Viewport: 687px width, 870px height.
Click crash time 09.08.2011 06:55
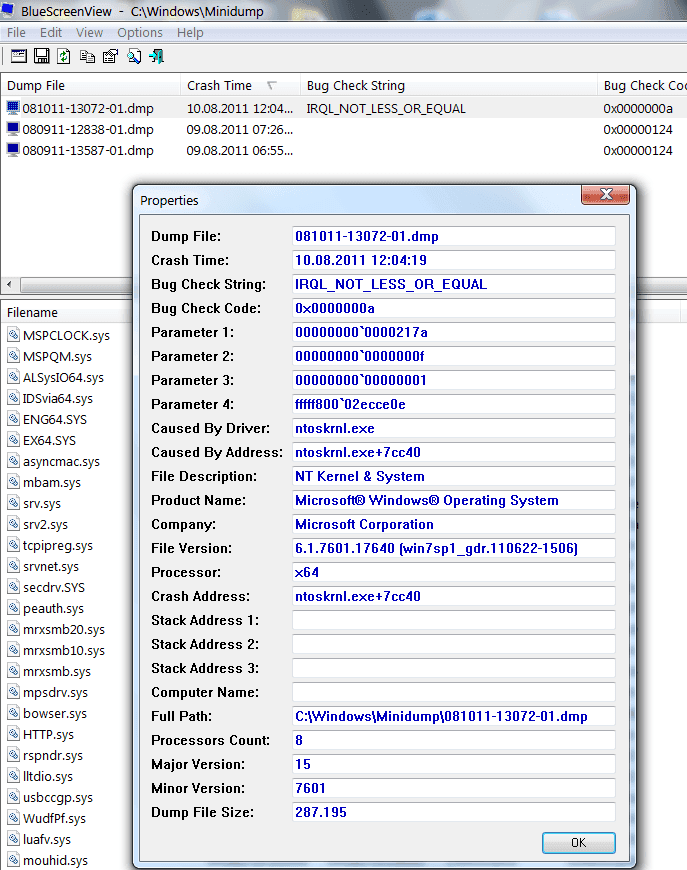click(x=239, y=150)
